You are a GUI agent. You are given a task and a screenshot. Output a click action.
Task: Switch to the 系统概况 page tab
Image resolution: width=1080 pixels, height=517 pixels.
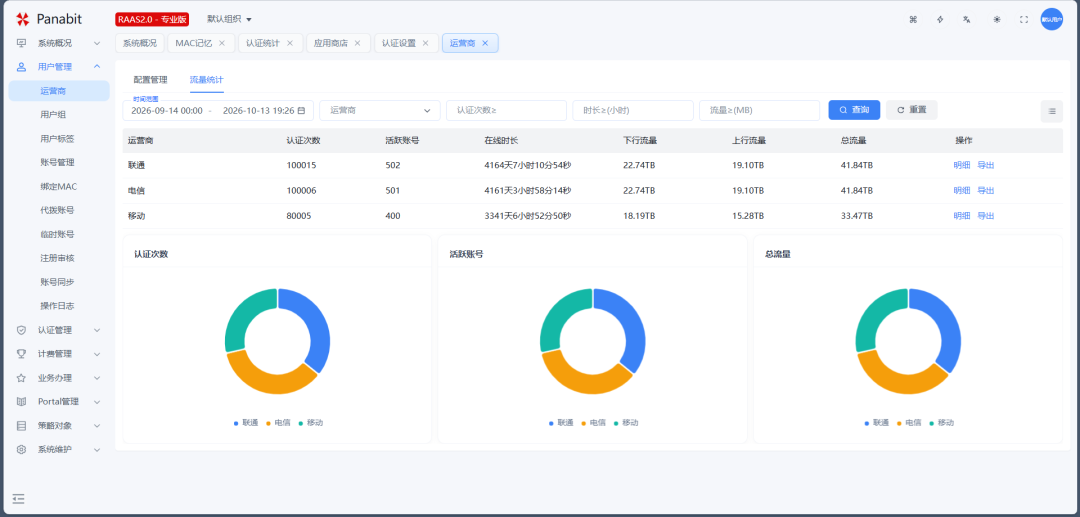(x=140, y=43)
